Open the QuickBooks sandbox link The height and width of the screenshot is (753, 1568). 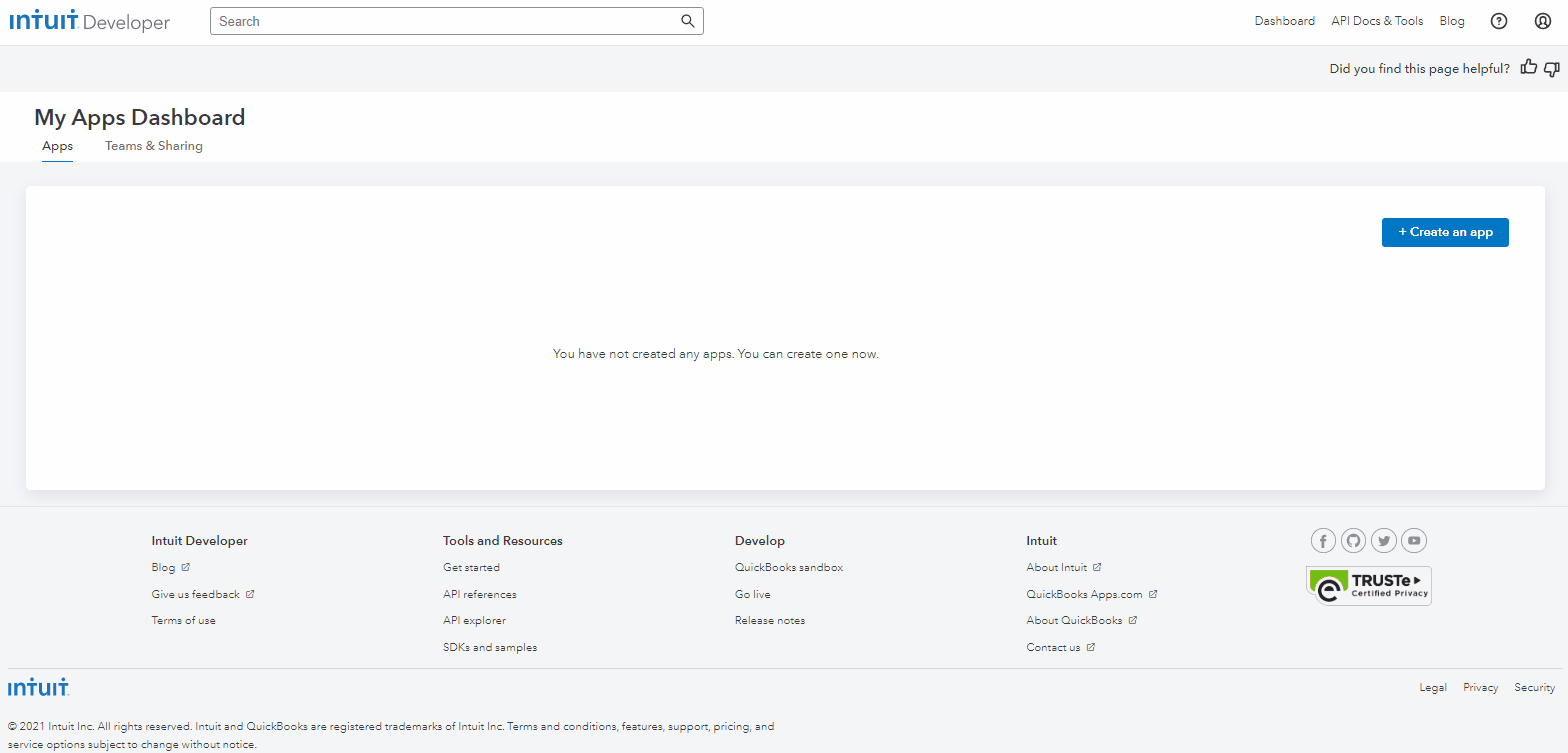(788, 567)
